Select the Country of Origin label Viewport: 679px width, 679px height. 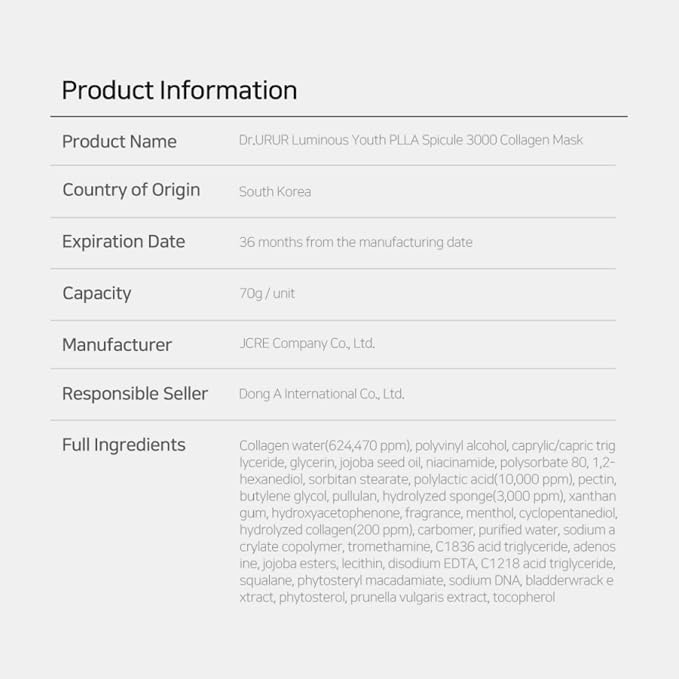(131, 190)
